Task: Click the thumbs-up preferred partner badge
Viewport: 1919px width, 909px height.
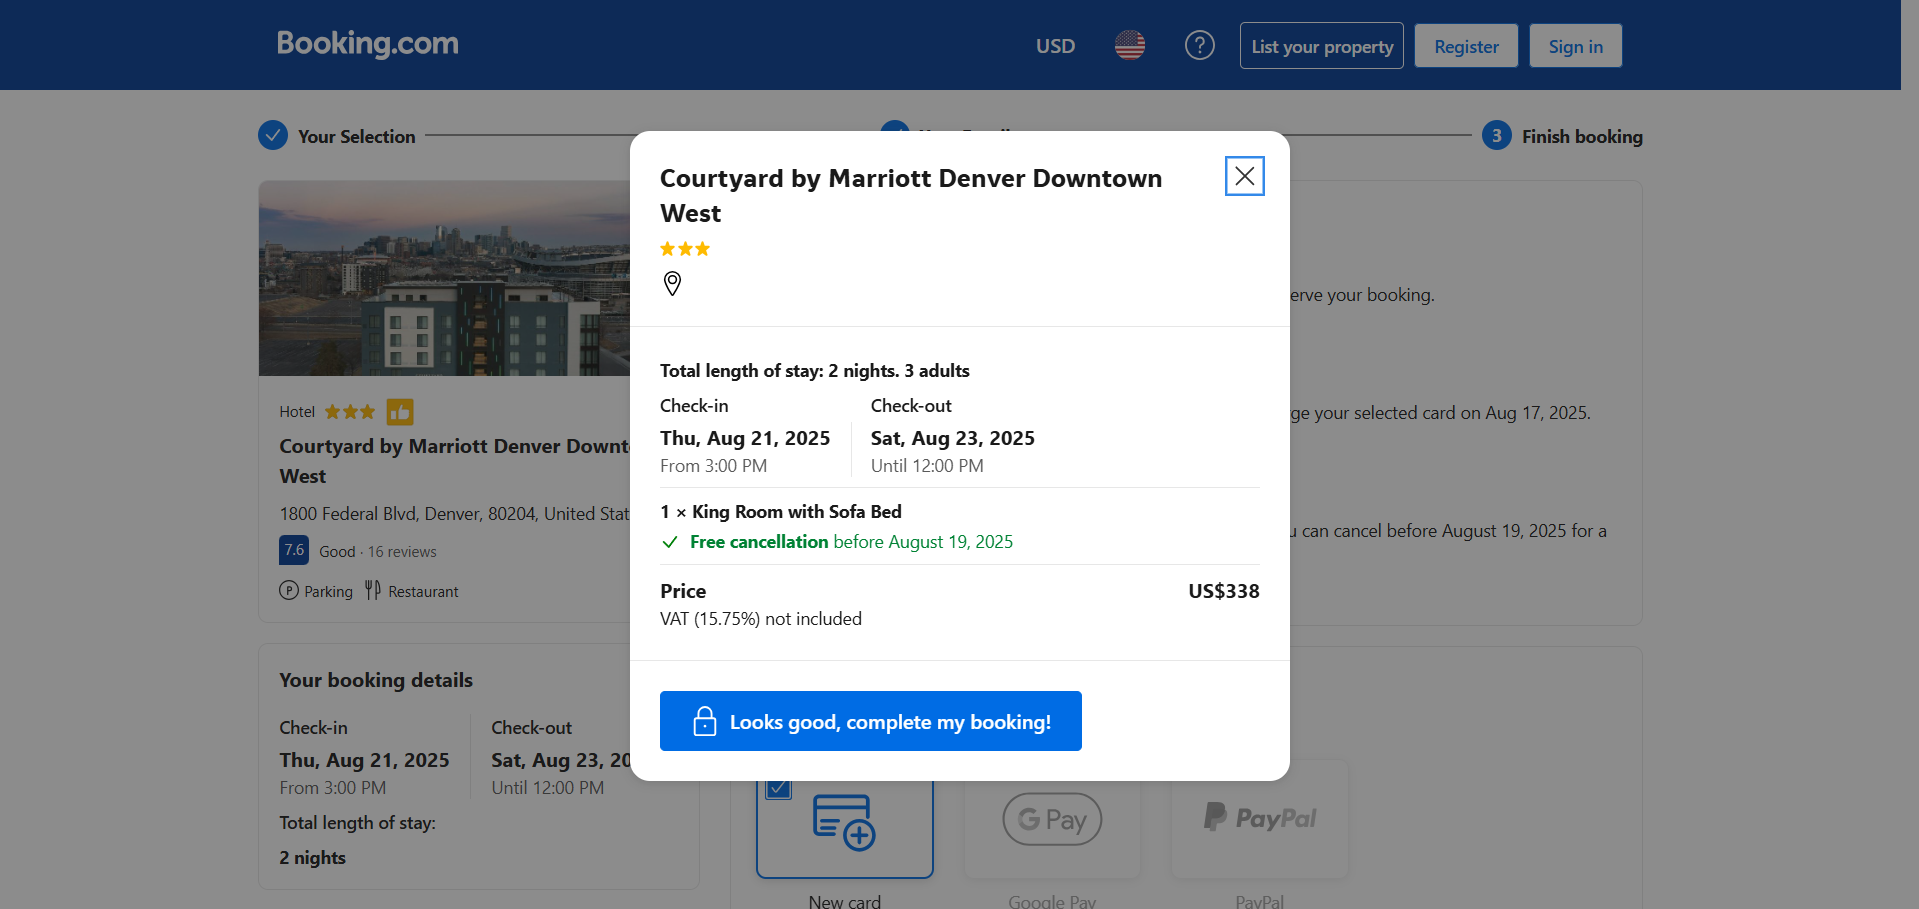Action: click(x=400, y=411)
